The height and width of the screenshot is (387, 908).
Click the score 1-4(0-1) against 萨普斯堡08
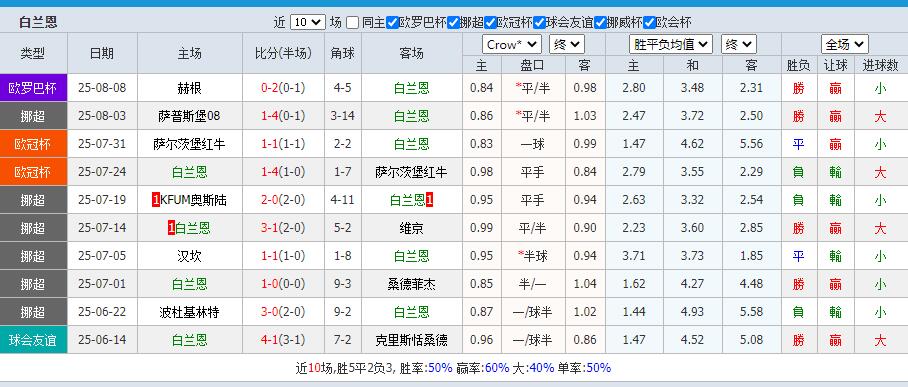pyautogui.click(x=283, y=116)
